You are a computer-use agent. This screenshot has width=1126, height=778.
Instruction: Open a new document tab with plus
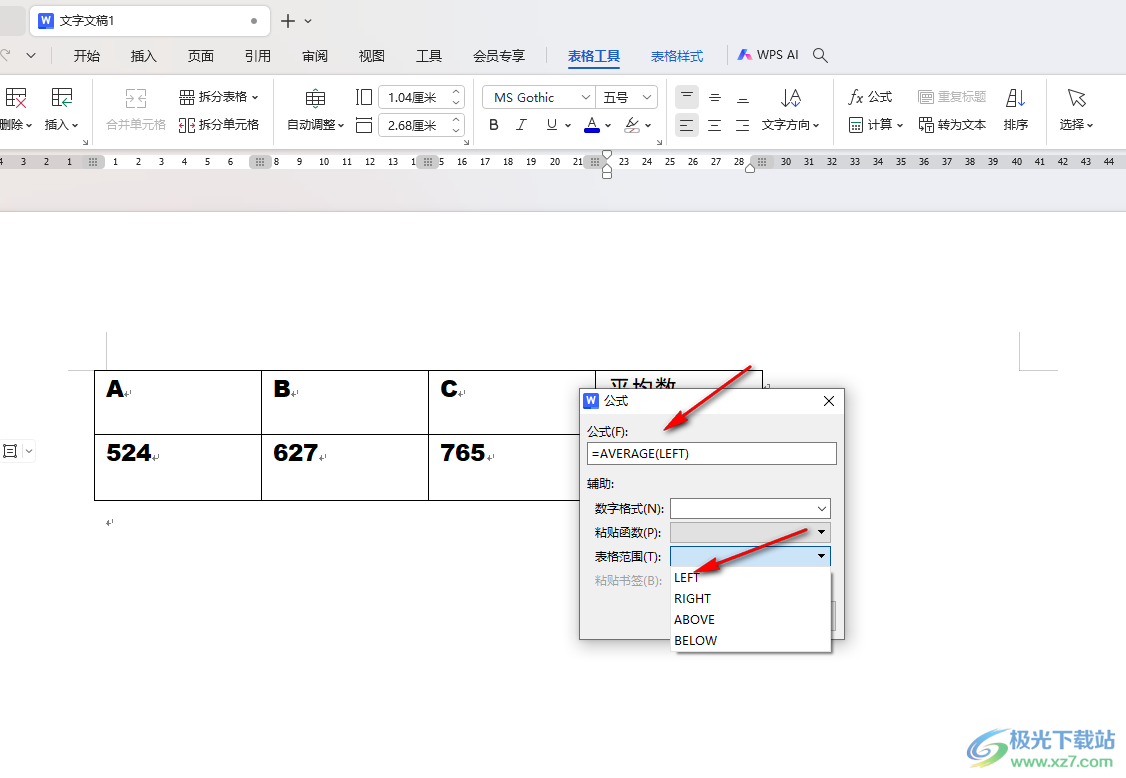click(287, 21)
